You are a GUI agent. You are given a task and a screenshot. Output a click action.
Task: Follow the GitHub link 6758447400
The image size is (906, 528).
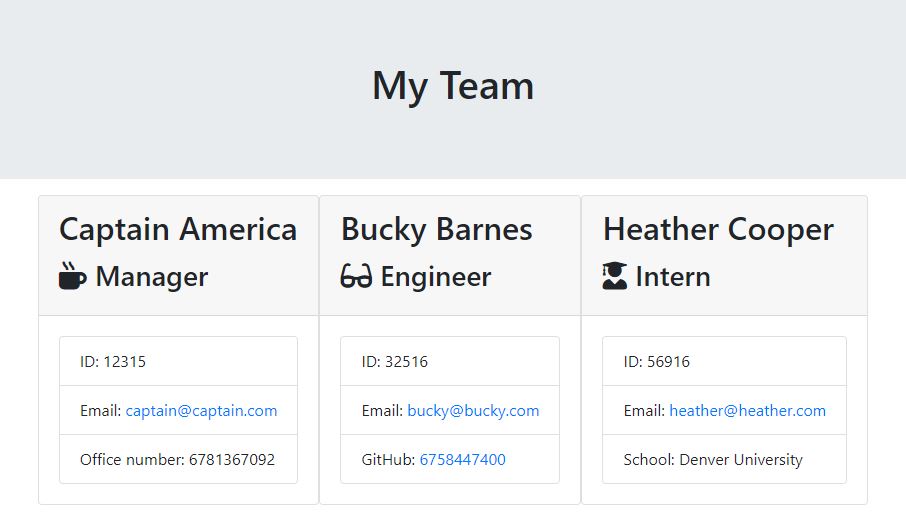click(462, 459)
